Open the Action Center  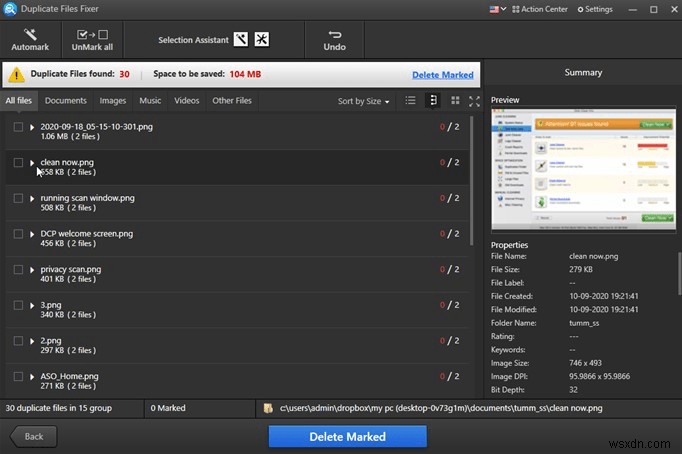[x=540, y=9]
